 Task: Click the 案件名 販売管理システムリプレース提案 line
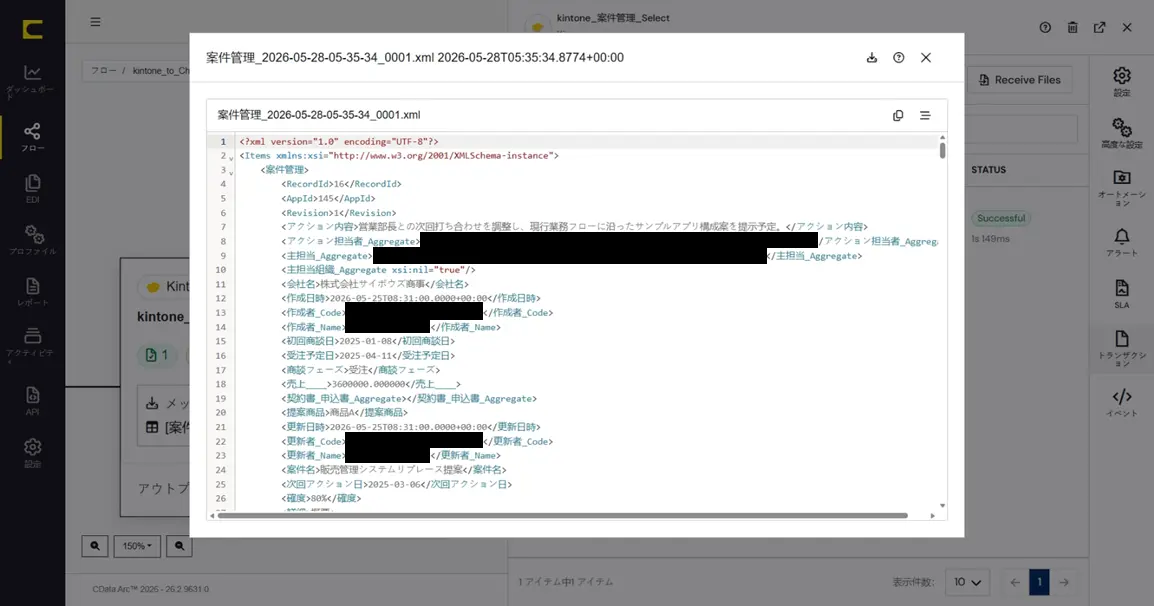pyautogui.click(x=393, y=470)
